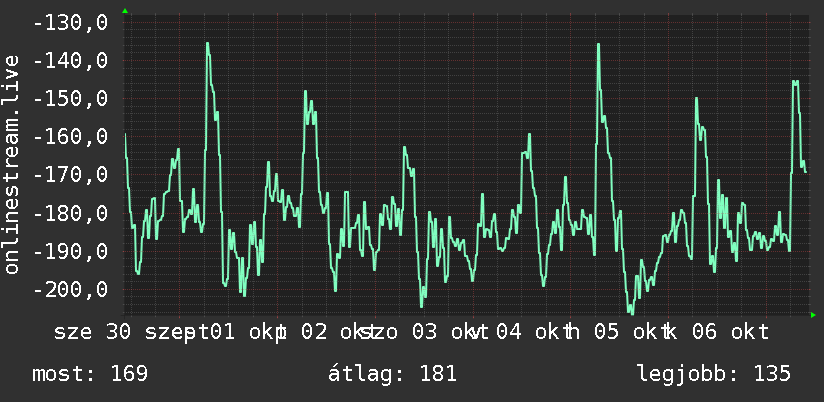The height and width of the screenshot is (402, 824).
Task: Click the -200,0 y-axis label
Action: 70,290
